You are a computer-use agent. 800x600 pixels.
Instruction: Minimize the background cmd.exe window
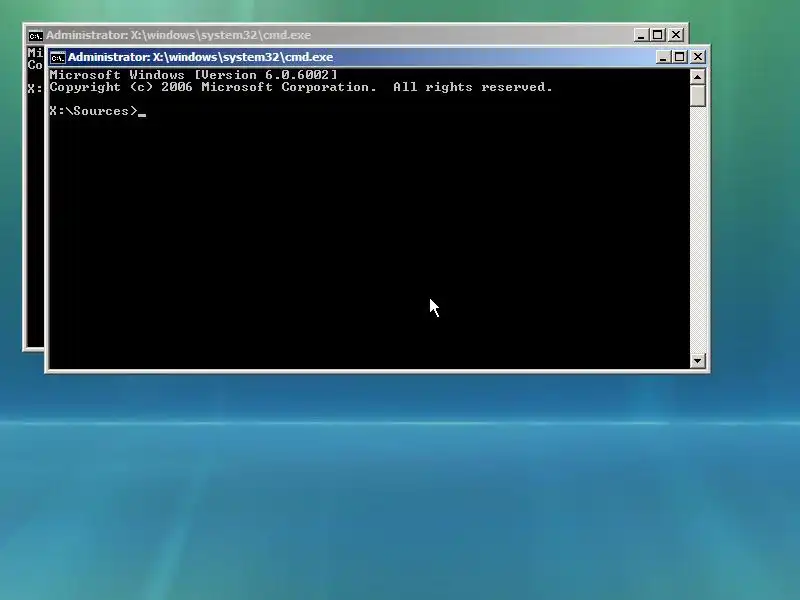[x=641, y=35]
